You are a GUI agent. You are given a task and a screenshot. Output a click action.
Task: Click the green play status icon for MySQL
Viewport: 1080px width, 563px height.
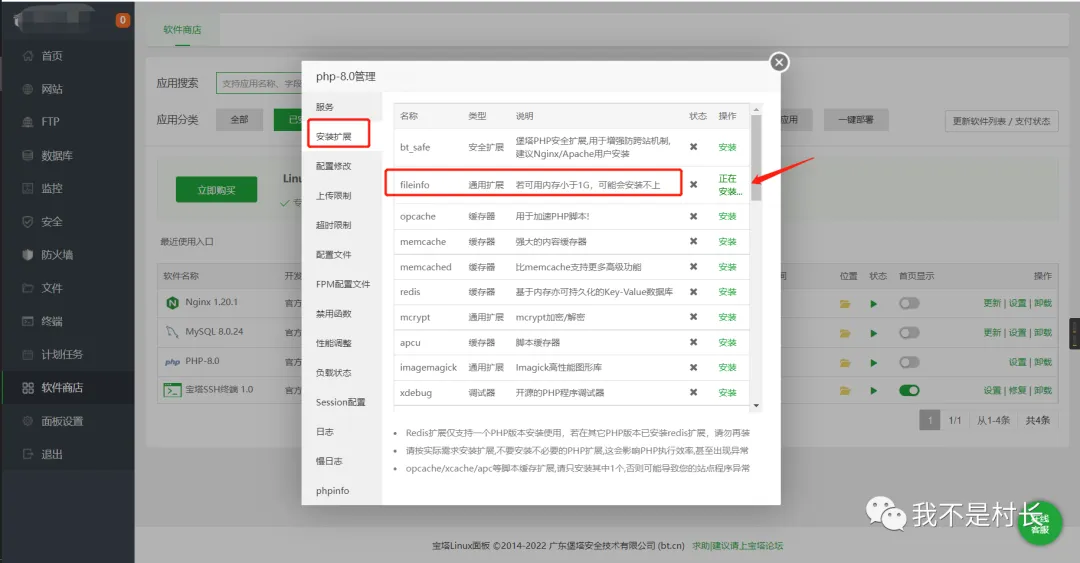(x=873, y=332)
